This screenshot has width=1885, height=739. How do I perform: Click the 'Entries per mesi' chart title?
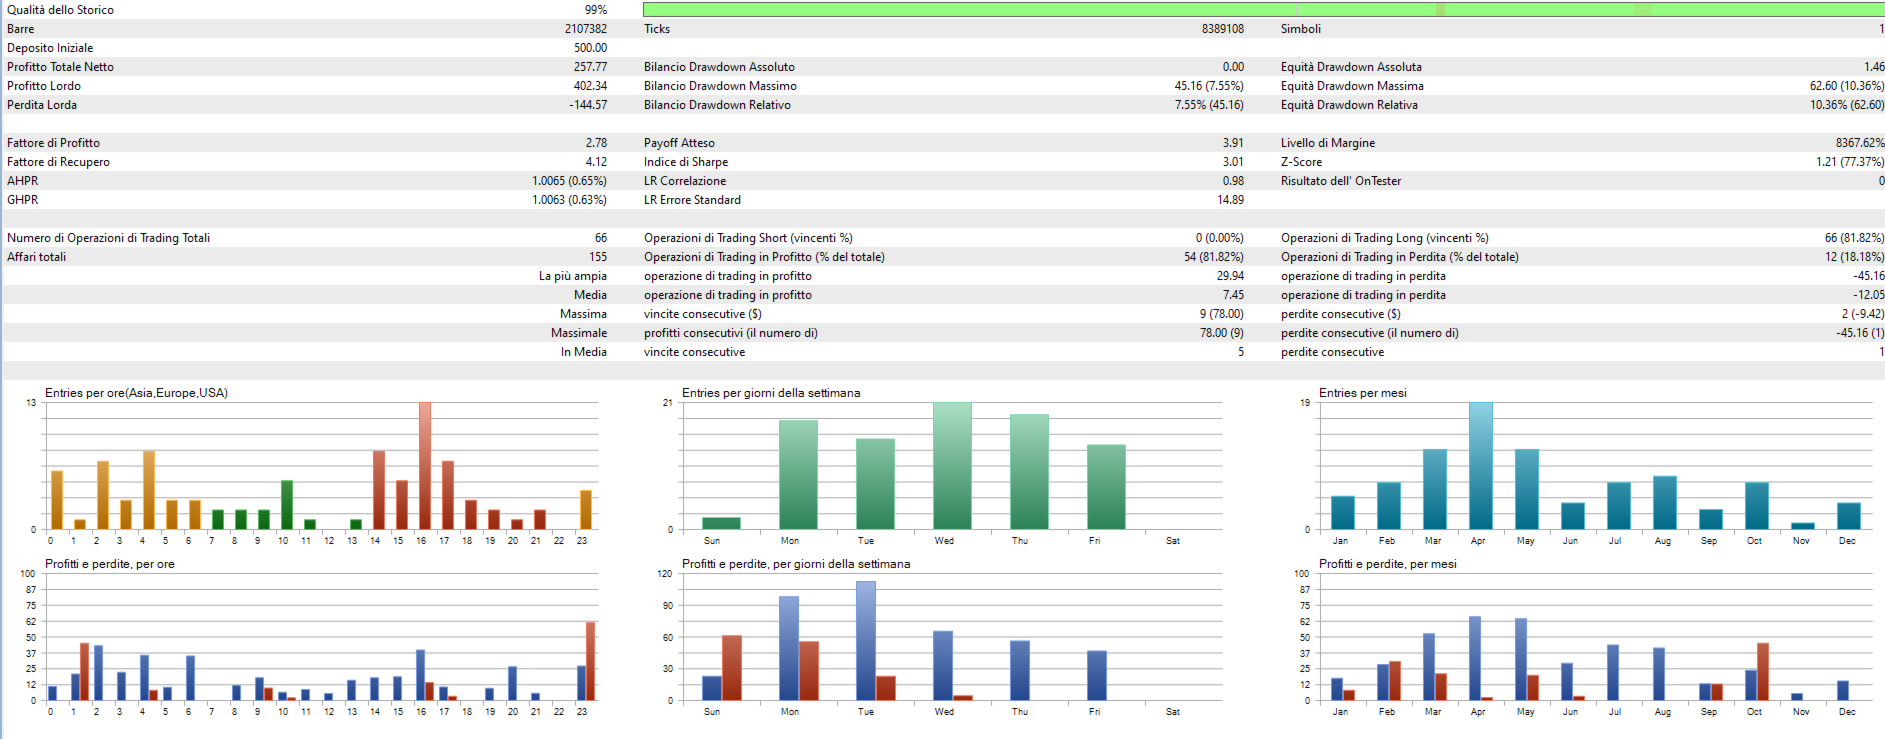tap(1362, 393)
